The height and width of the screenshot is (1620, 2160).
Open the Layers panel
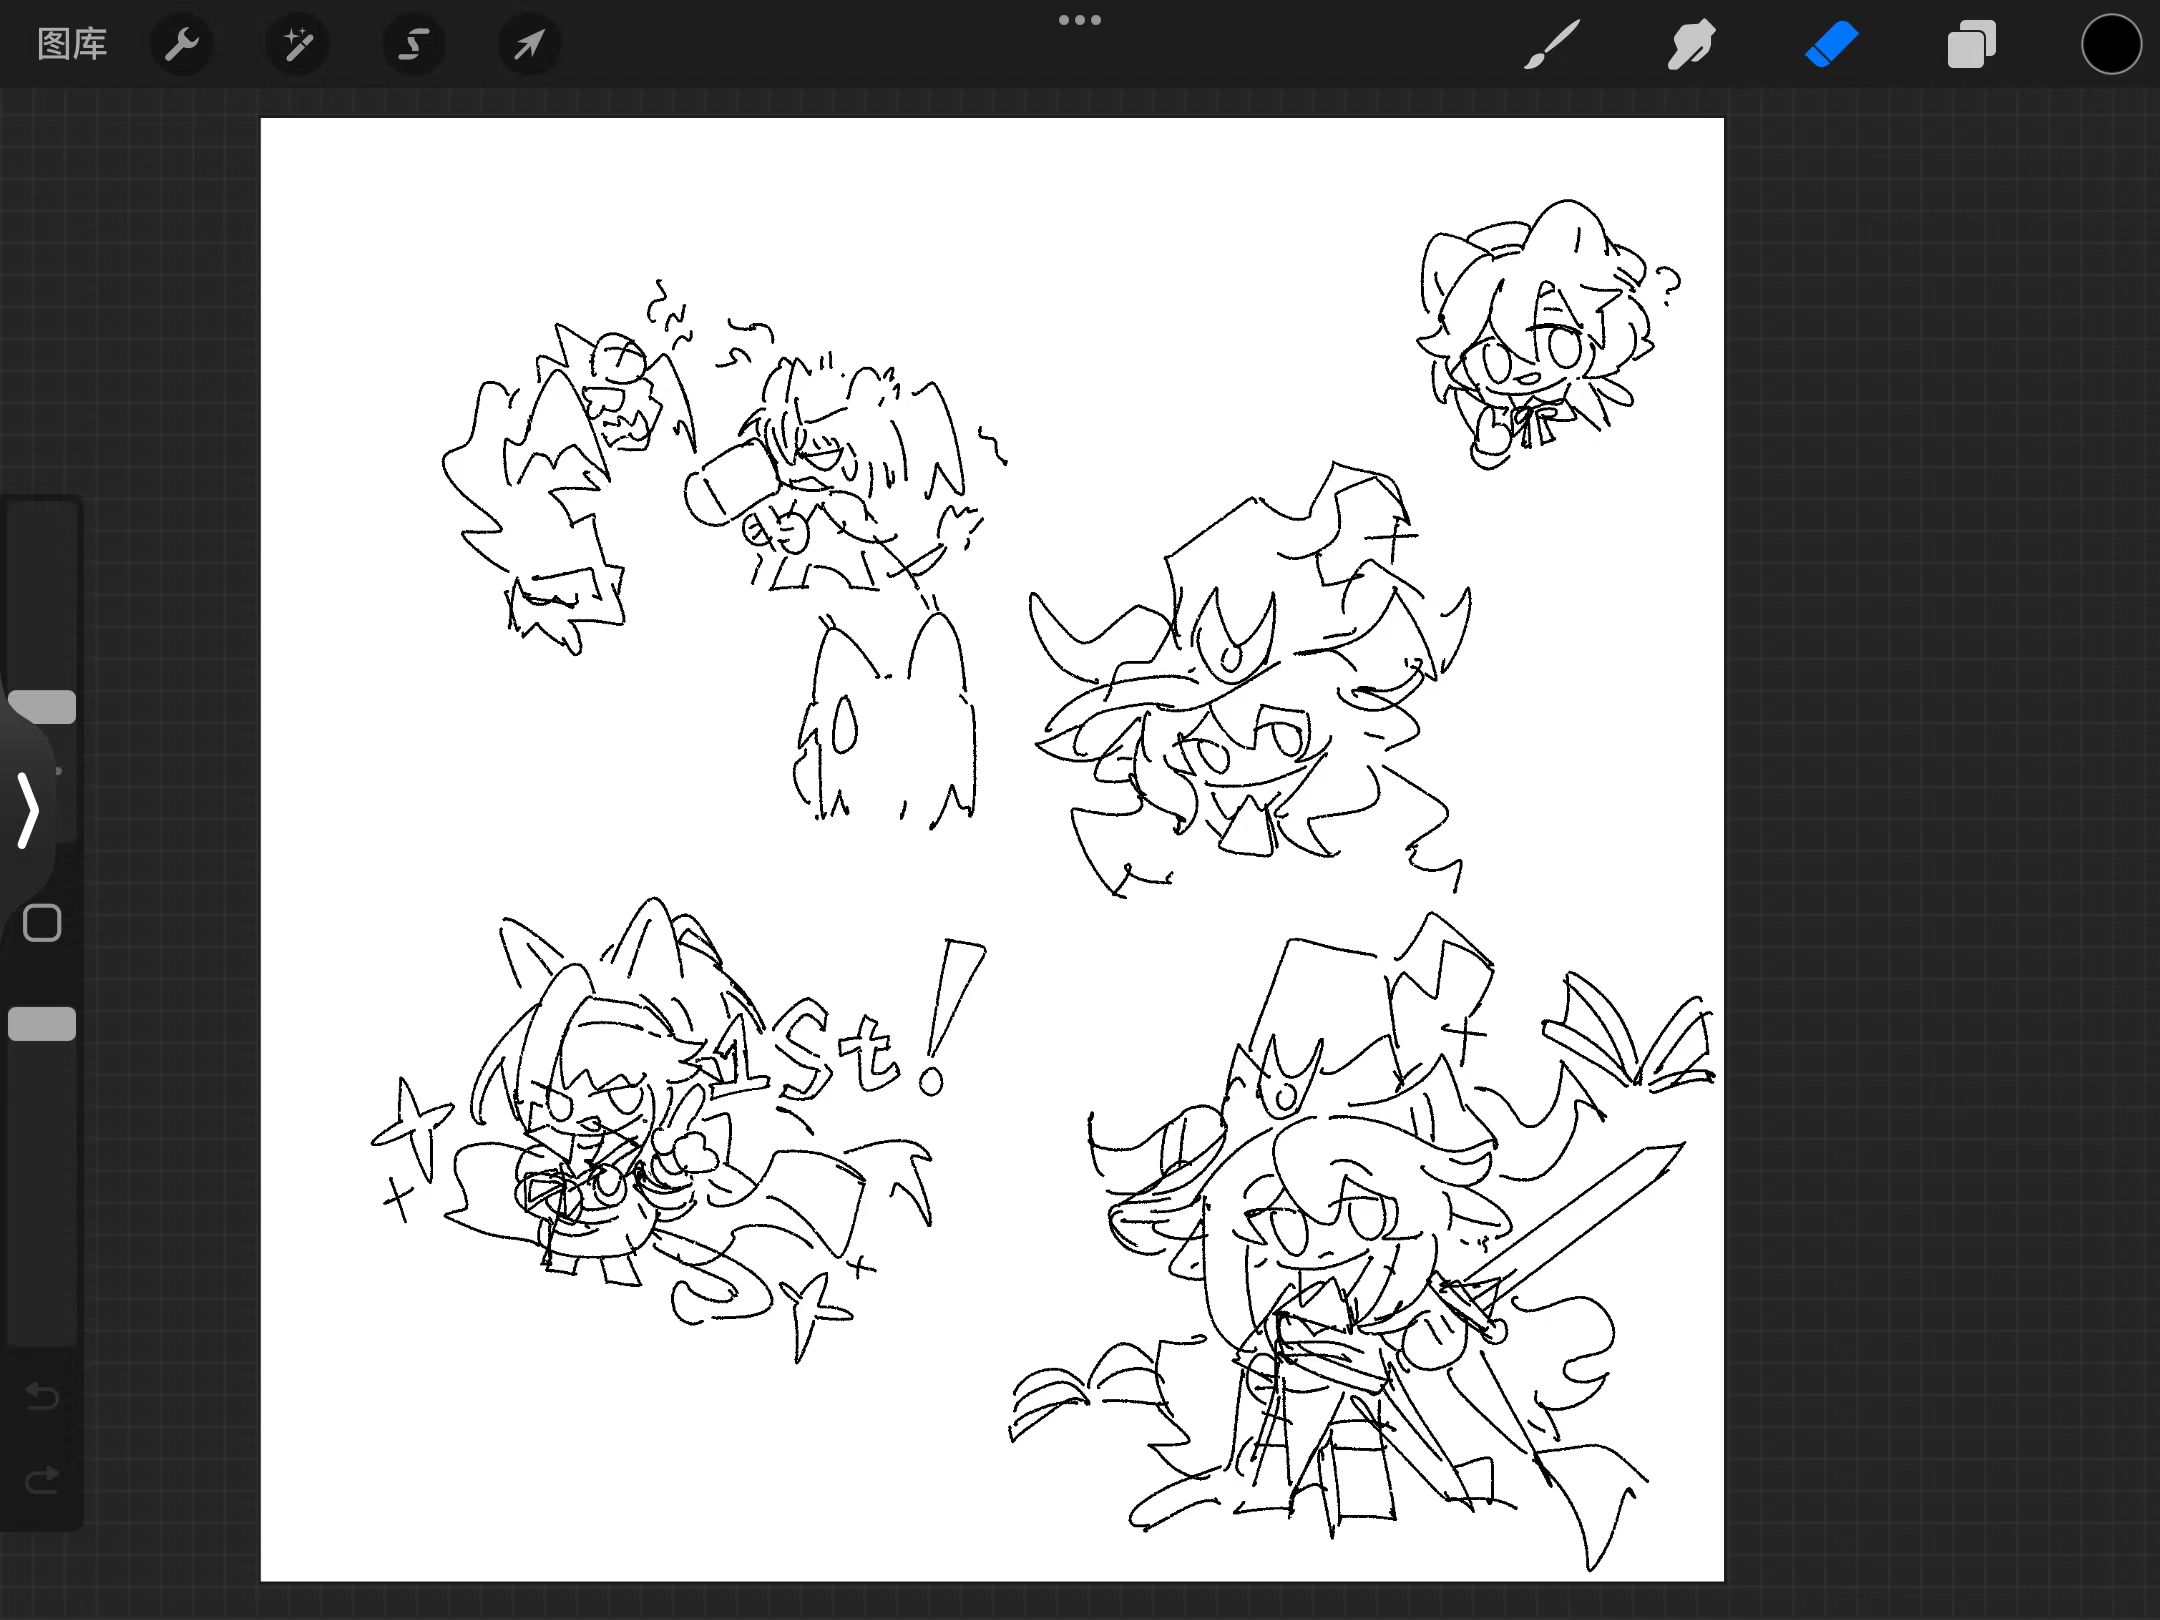click(x=1971, y=45)
